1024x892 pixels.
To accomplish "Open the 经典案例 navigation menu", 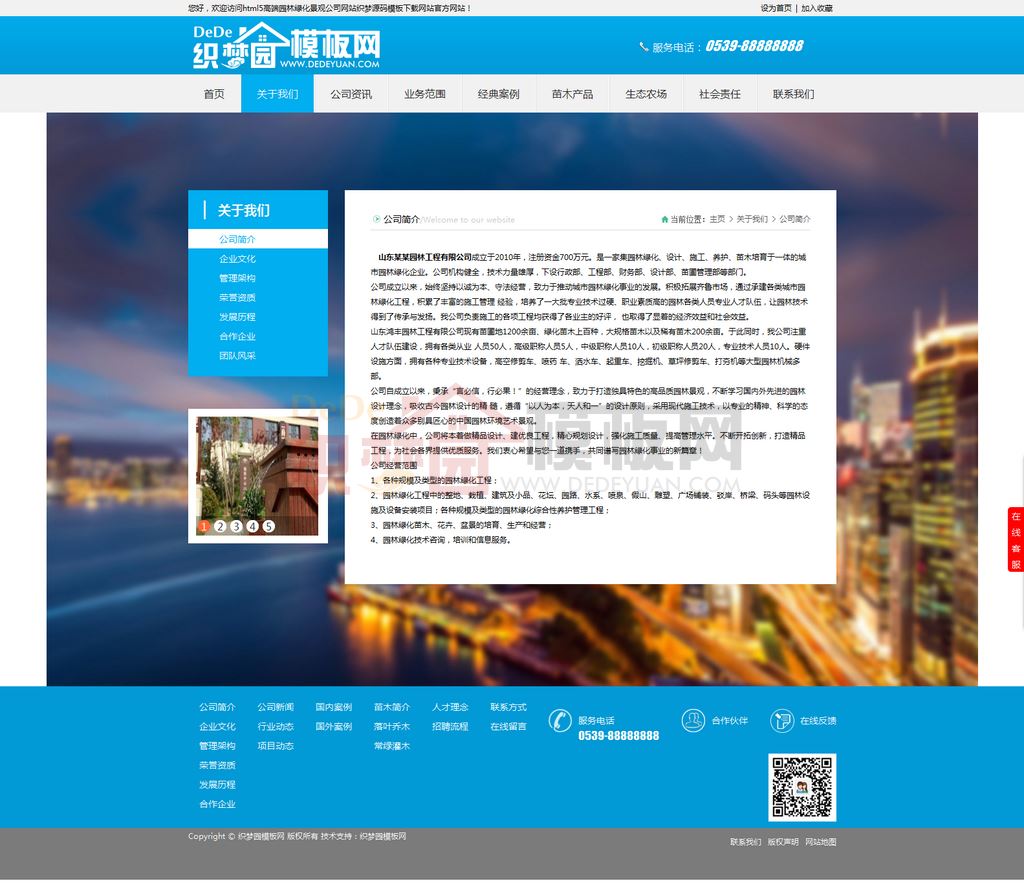I will (x=498, y=94).
